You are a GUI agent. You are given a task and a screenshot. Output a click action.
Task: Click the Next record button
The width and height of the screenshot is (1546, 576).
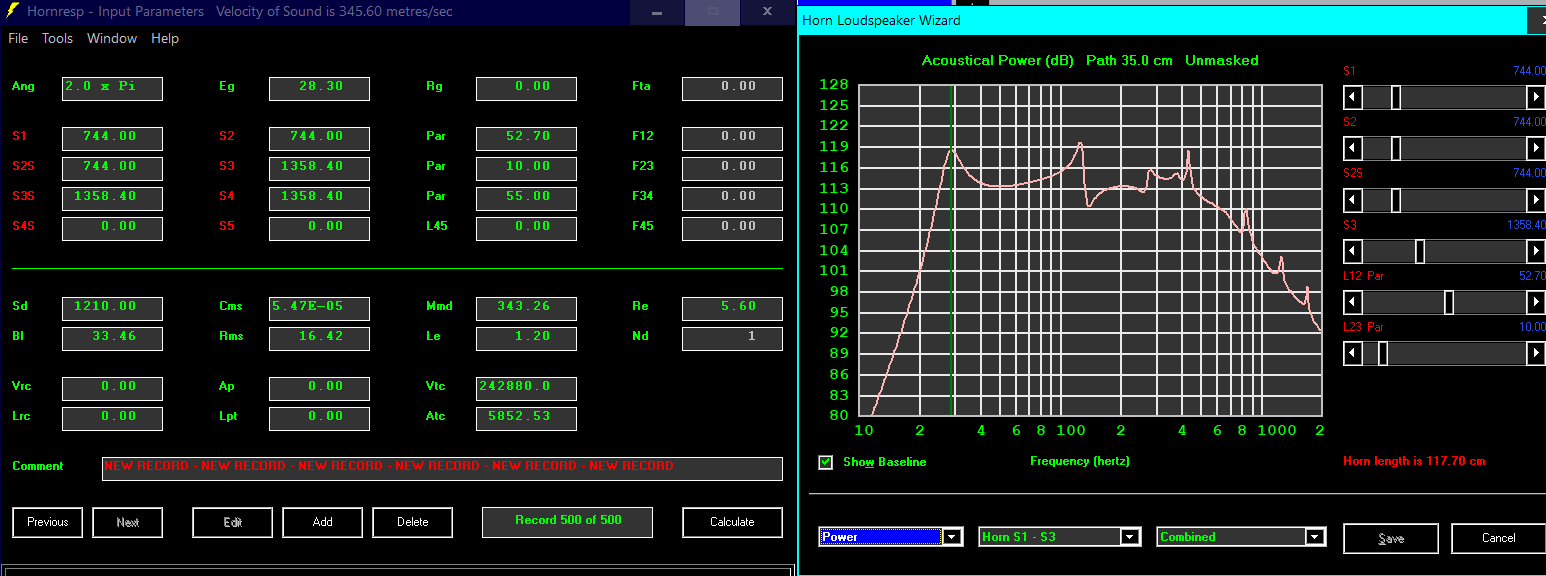pos(128,522)
